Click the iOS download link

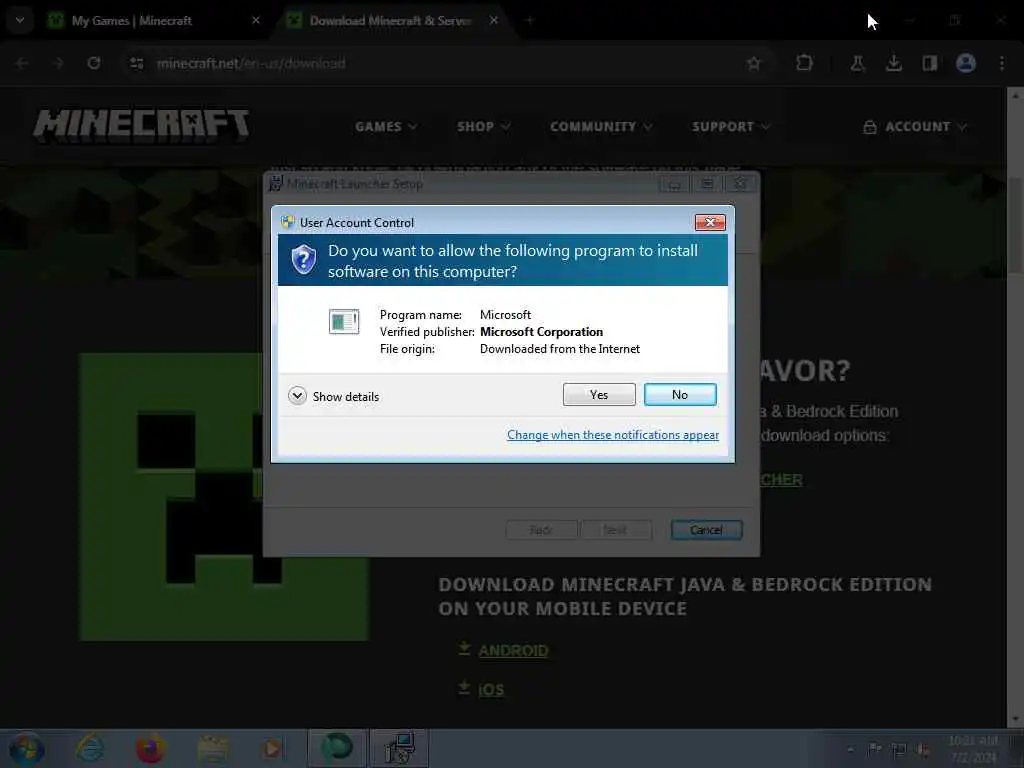pos(491,690)
